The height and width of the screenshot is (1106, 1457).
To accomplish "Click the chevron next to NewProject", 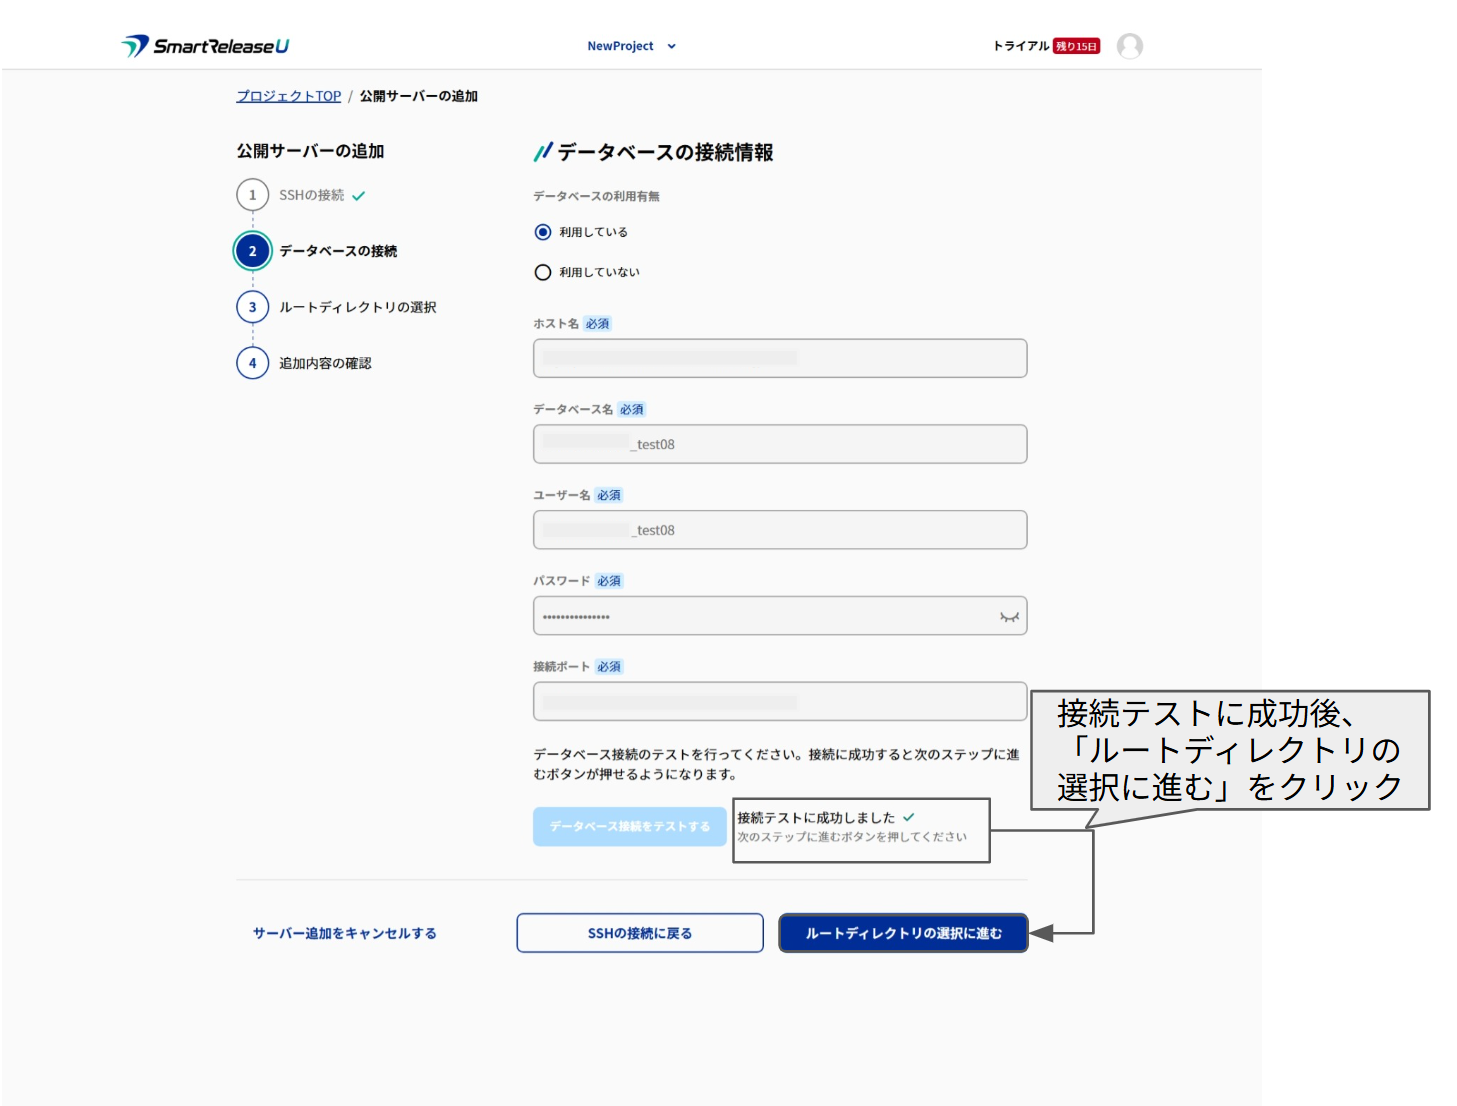I will 671,46.
